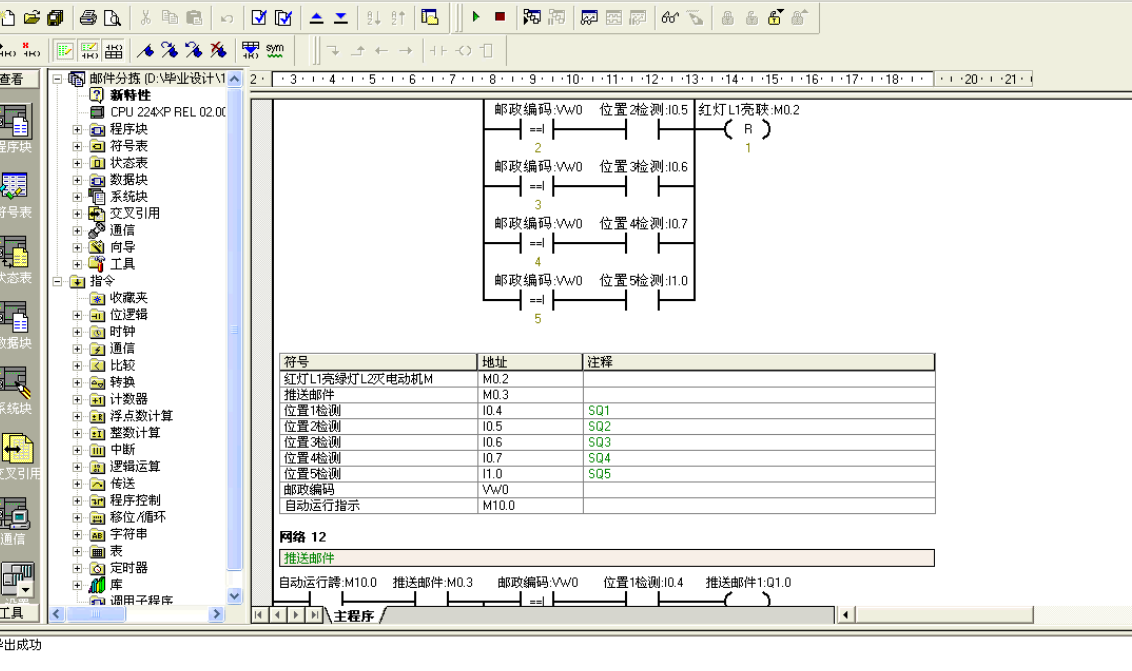Create a new project with New icon

pyautogui.click(x=7, y=17)
